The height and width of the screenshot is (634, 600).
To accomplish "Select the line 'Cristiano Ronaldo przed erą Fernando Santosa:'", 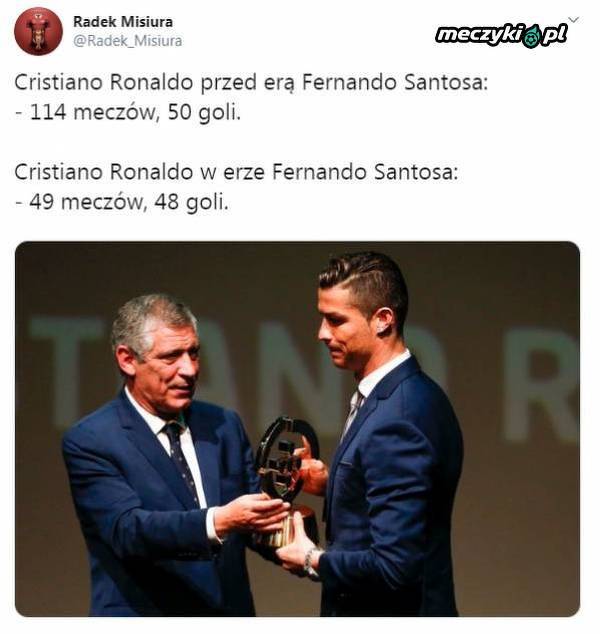I will click(x=251, y=82).
